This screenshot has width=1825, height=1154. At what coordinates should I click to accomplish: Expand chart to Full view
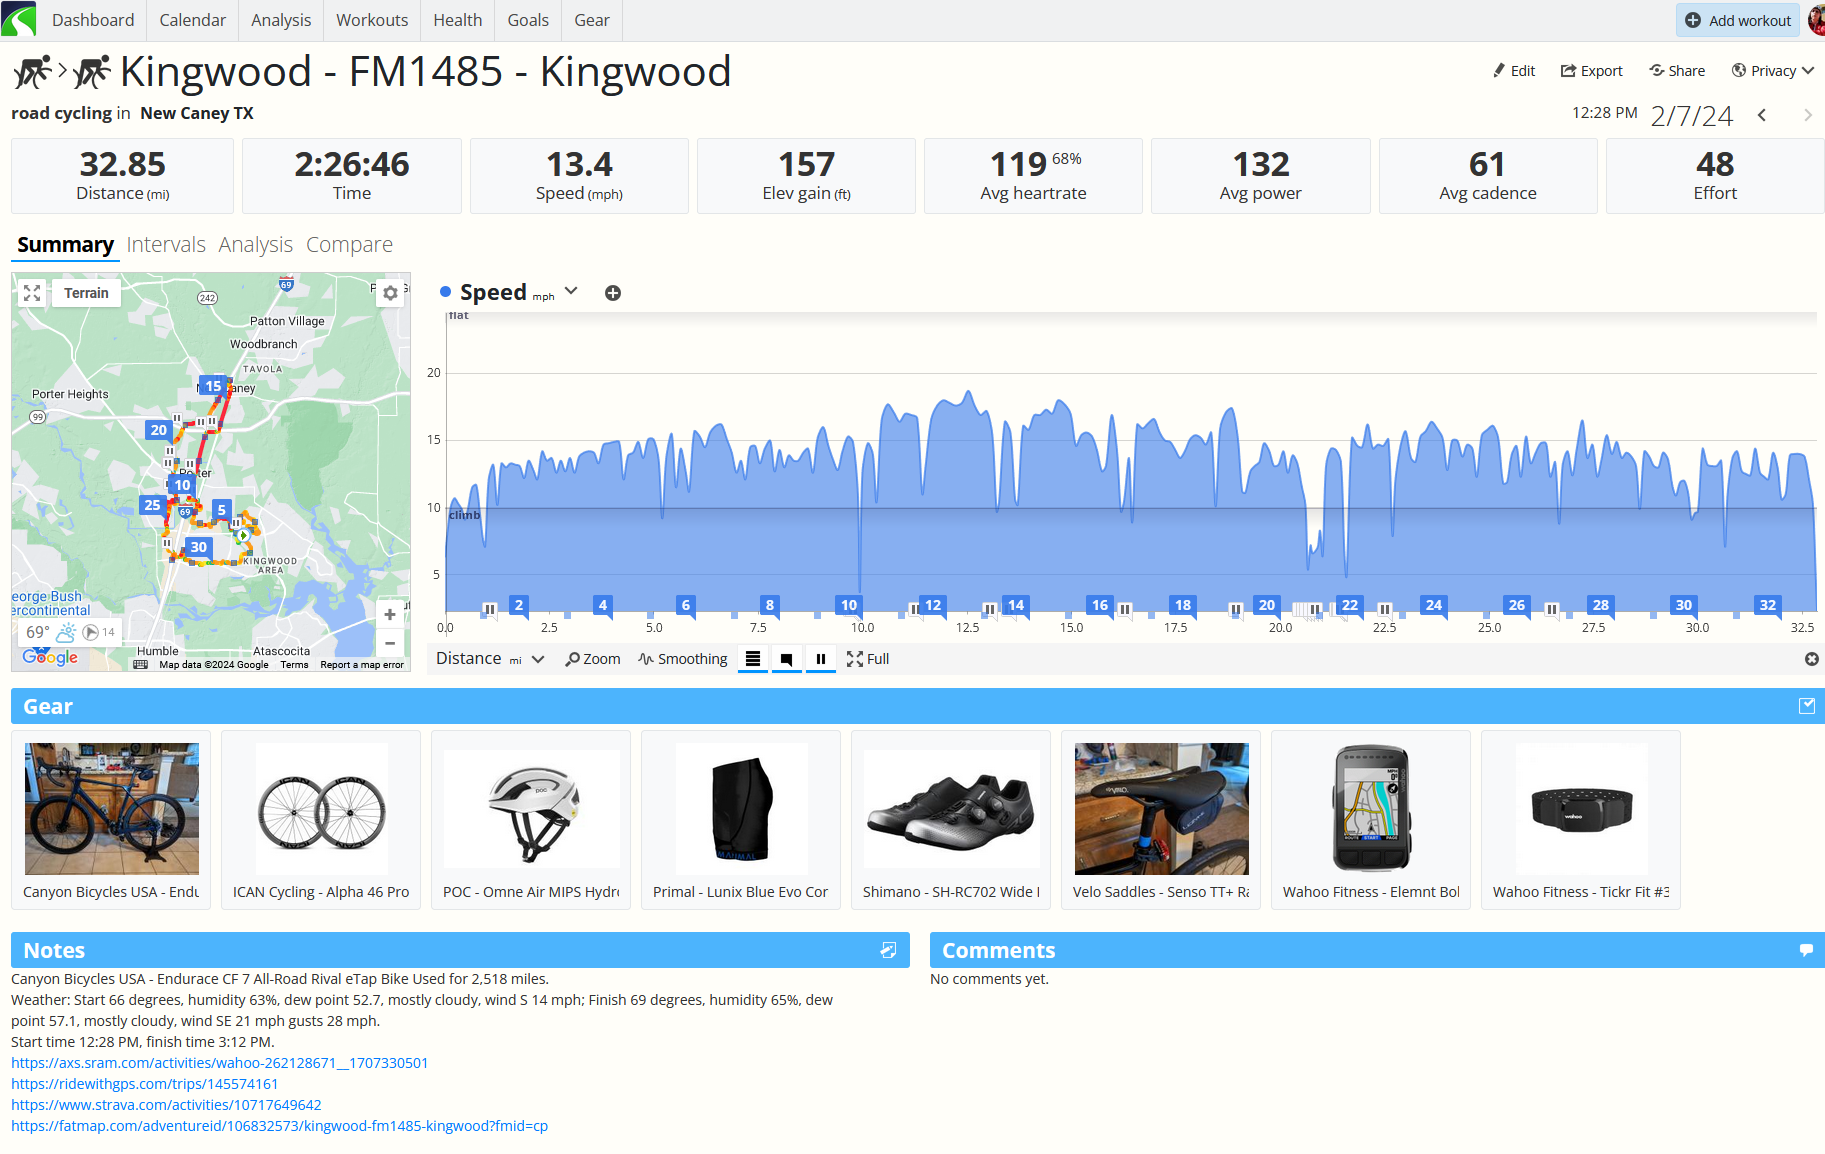[868, 659]
